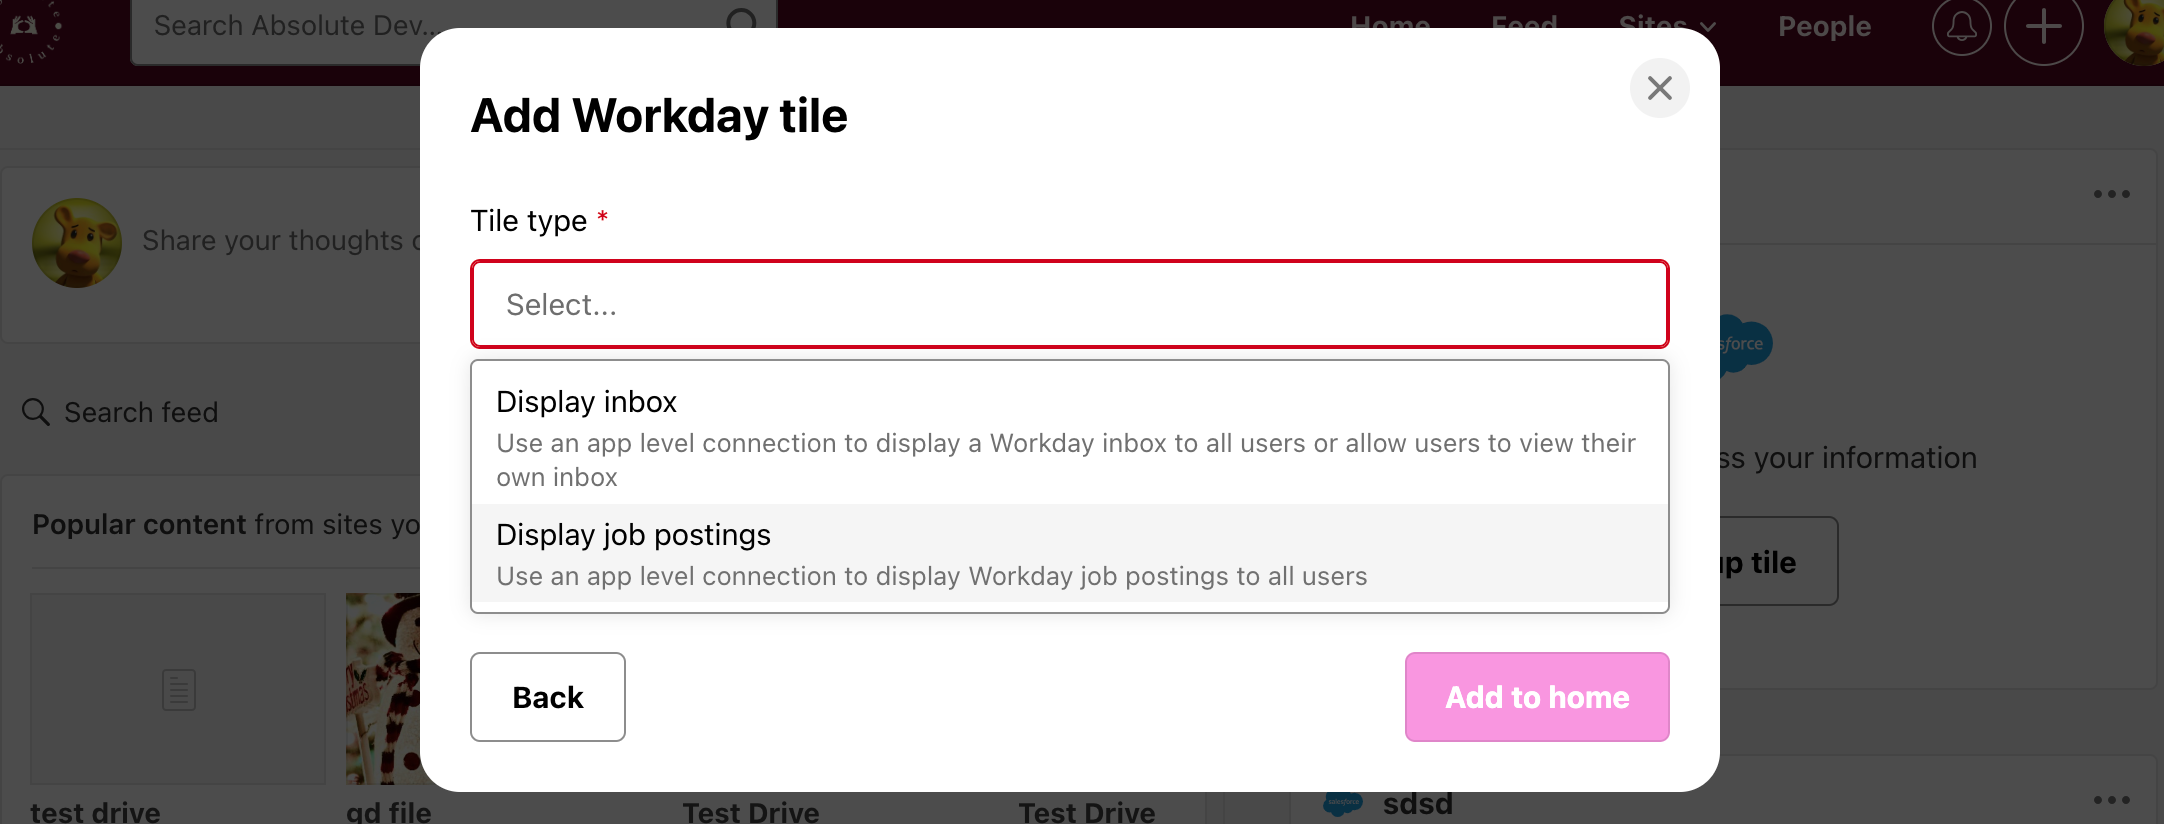This screenshot has width=2164, height=824.
Task: Open the Tile type Select dropdown
Action: tap(1069, 304)
